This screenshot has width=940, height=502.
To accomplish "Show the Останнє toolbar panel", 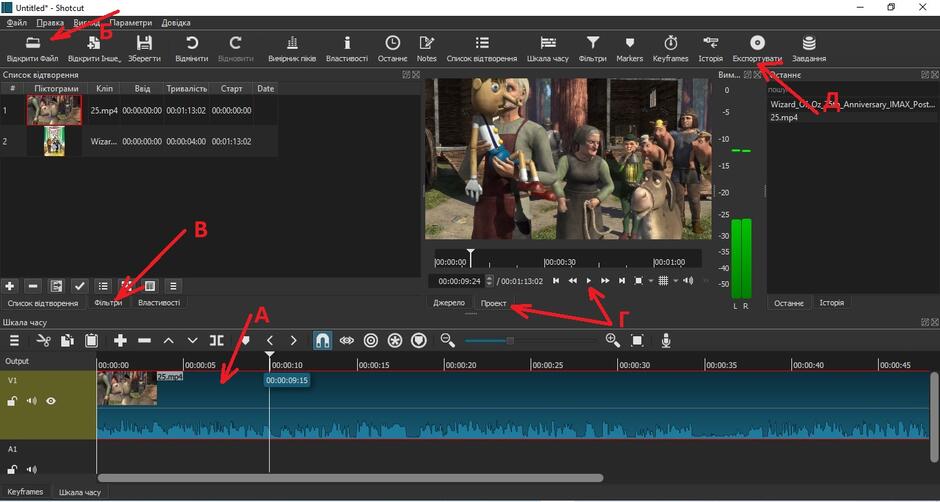I will pyautogui.click(x=392, y=49).
